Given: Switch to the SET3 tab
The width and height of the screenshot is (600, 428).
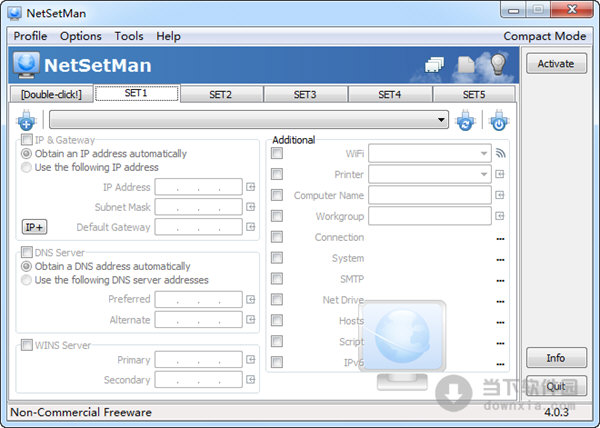Looking at the screenshot, I should point(305,94).
